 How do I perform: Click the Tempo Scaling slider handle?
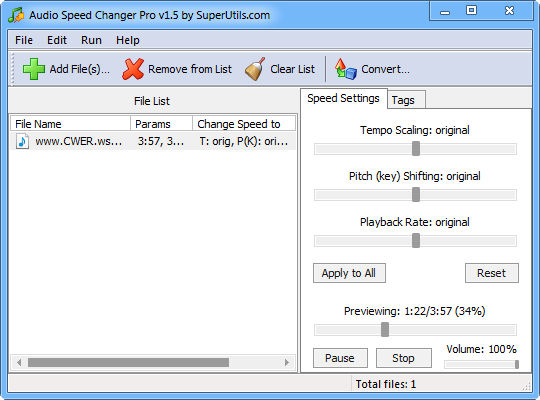[416, 149]
